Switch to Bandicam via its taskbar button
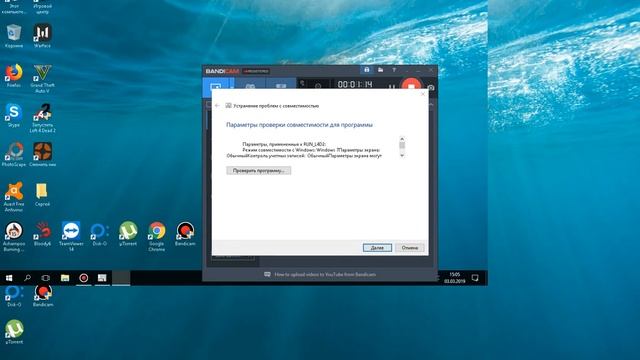Screen dimensions: 640x360 pyautogui.click(x=84, y=278)
